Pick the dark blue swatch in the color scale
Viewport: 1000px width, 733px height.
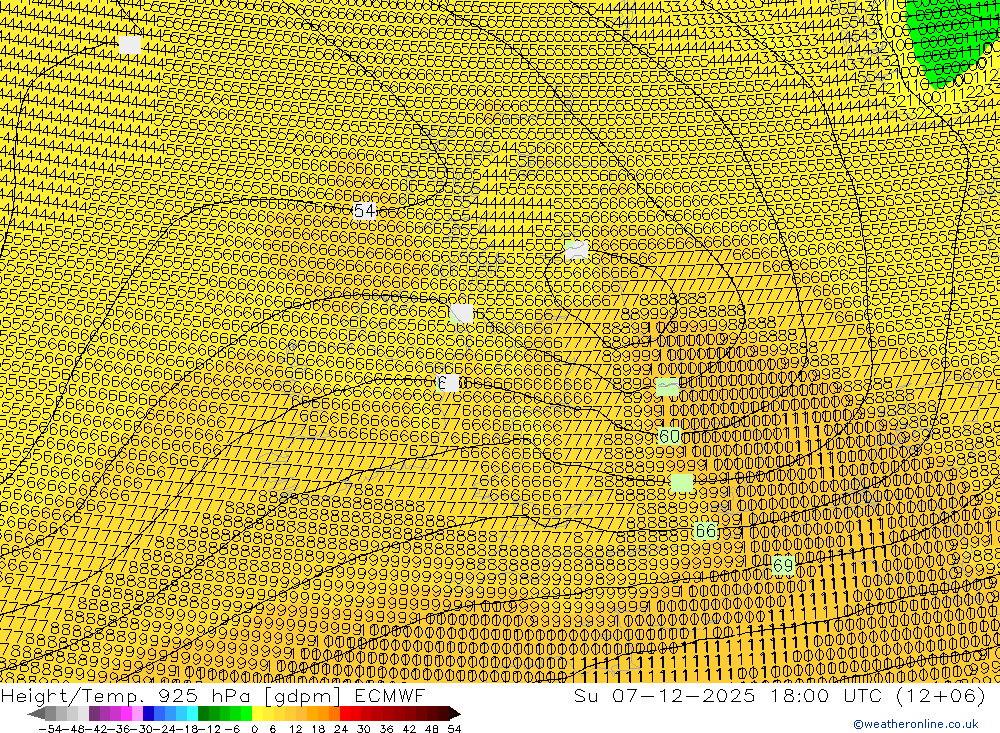(x=149, y=713)
